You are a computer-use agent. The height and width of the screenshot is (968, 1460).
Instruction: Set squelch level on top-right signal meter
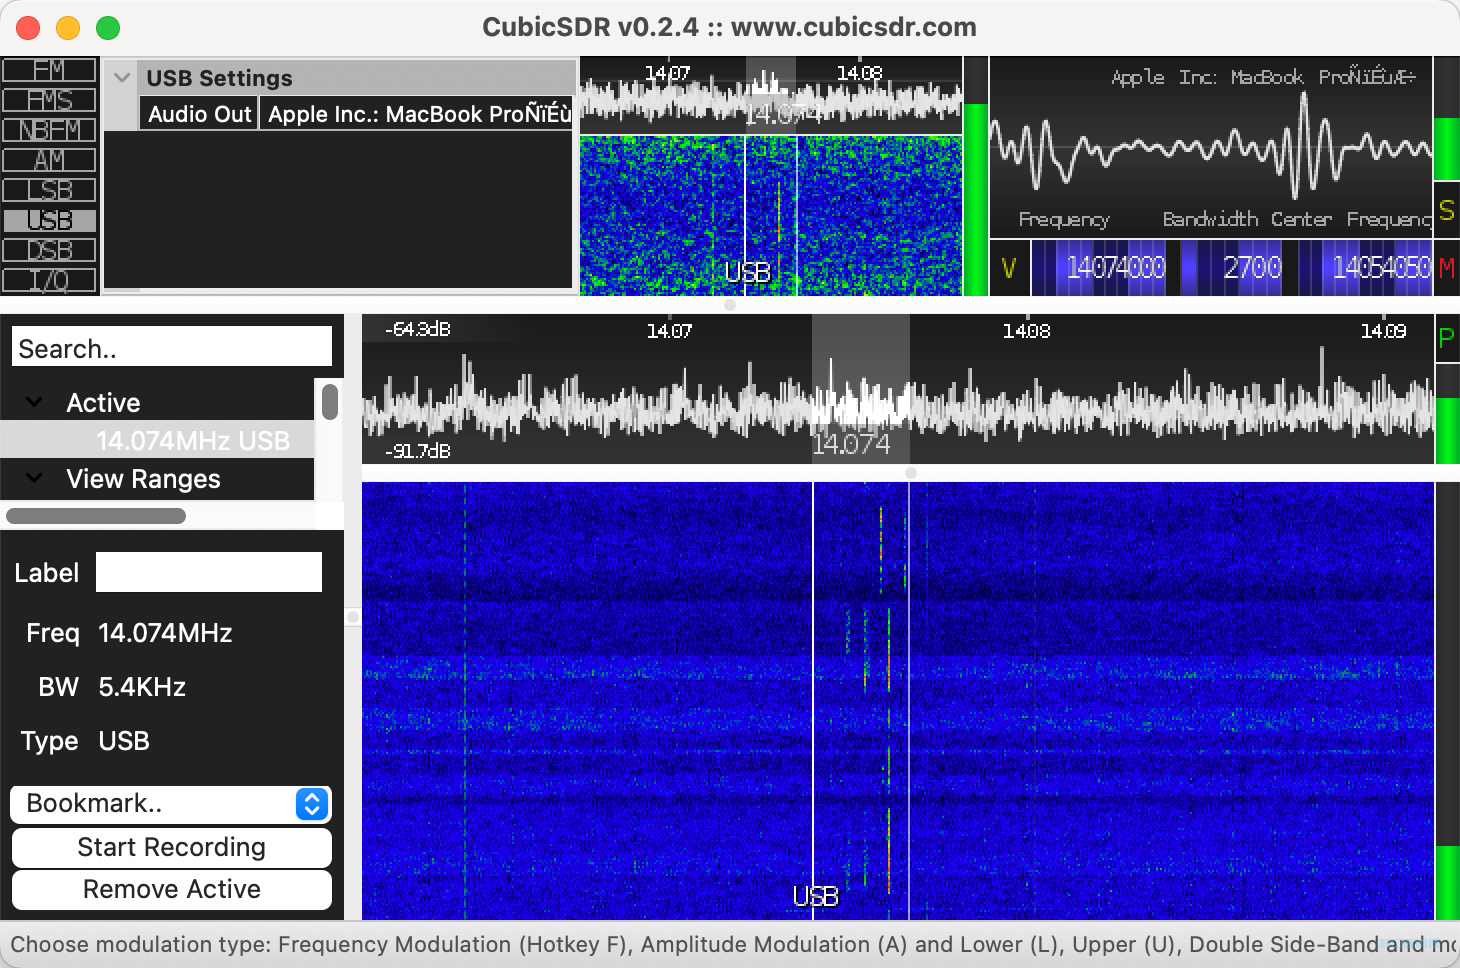tap(1446, 118)
